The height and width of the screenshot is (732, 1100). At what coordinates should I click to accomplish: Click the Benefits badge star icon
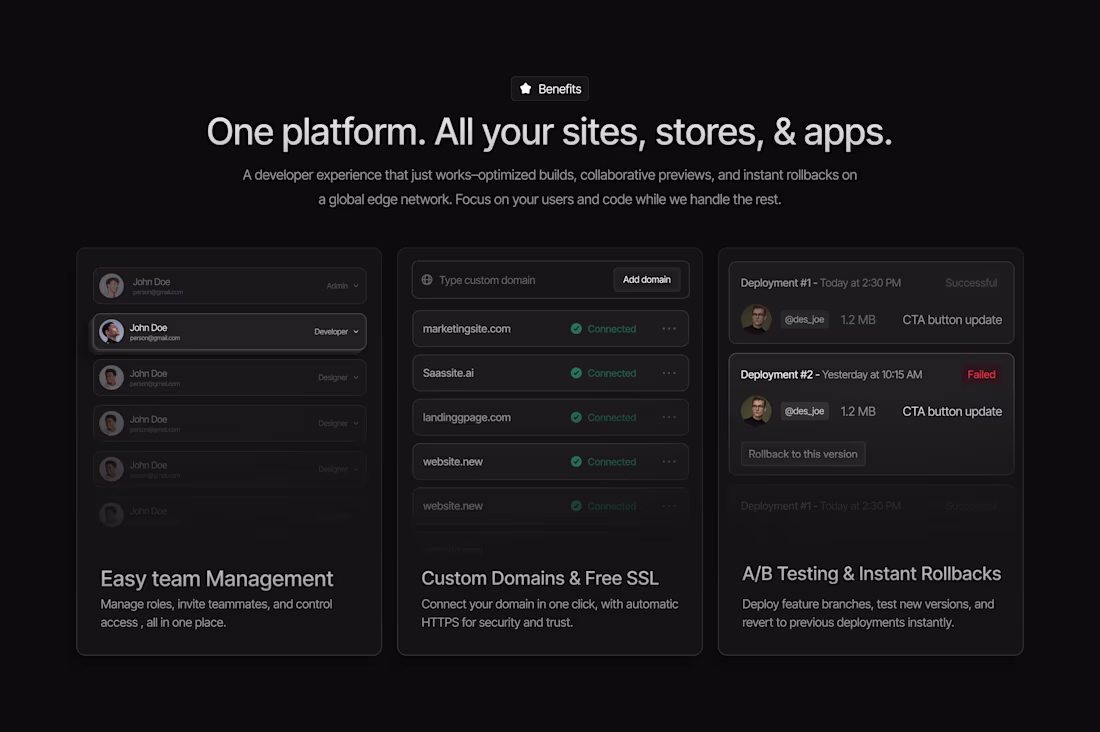tap(525, 88)
